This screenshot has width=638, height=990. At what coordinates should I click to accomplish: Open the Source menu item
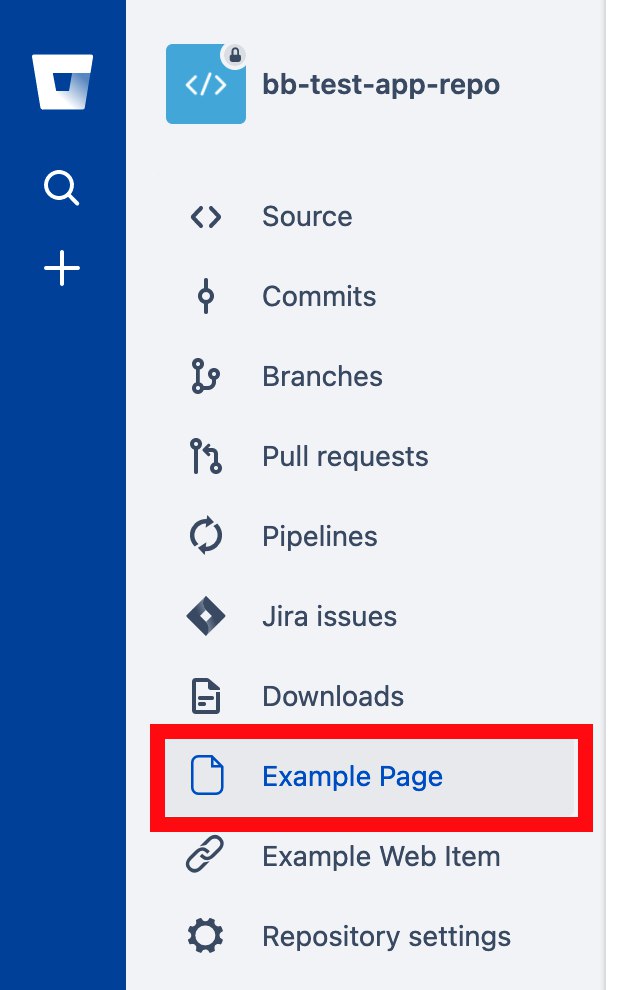pyautogui.click(x=307, y=217)
